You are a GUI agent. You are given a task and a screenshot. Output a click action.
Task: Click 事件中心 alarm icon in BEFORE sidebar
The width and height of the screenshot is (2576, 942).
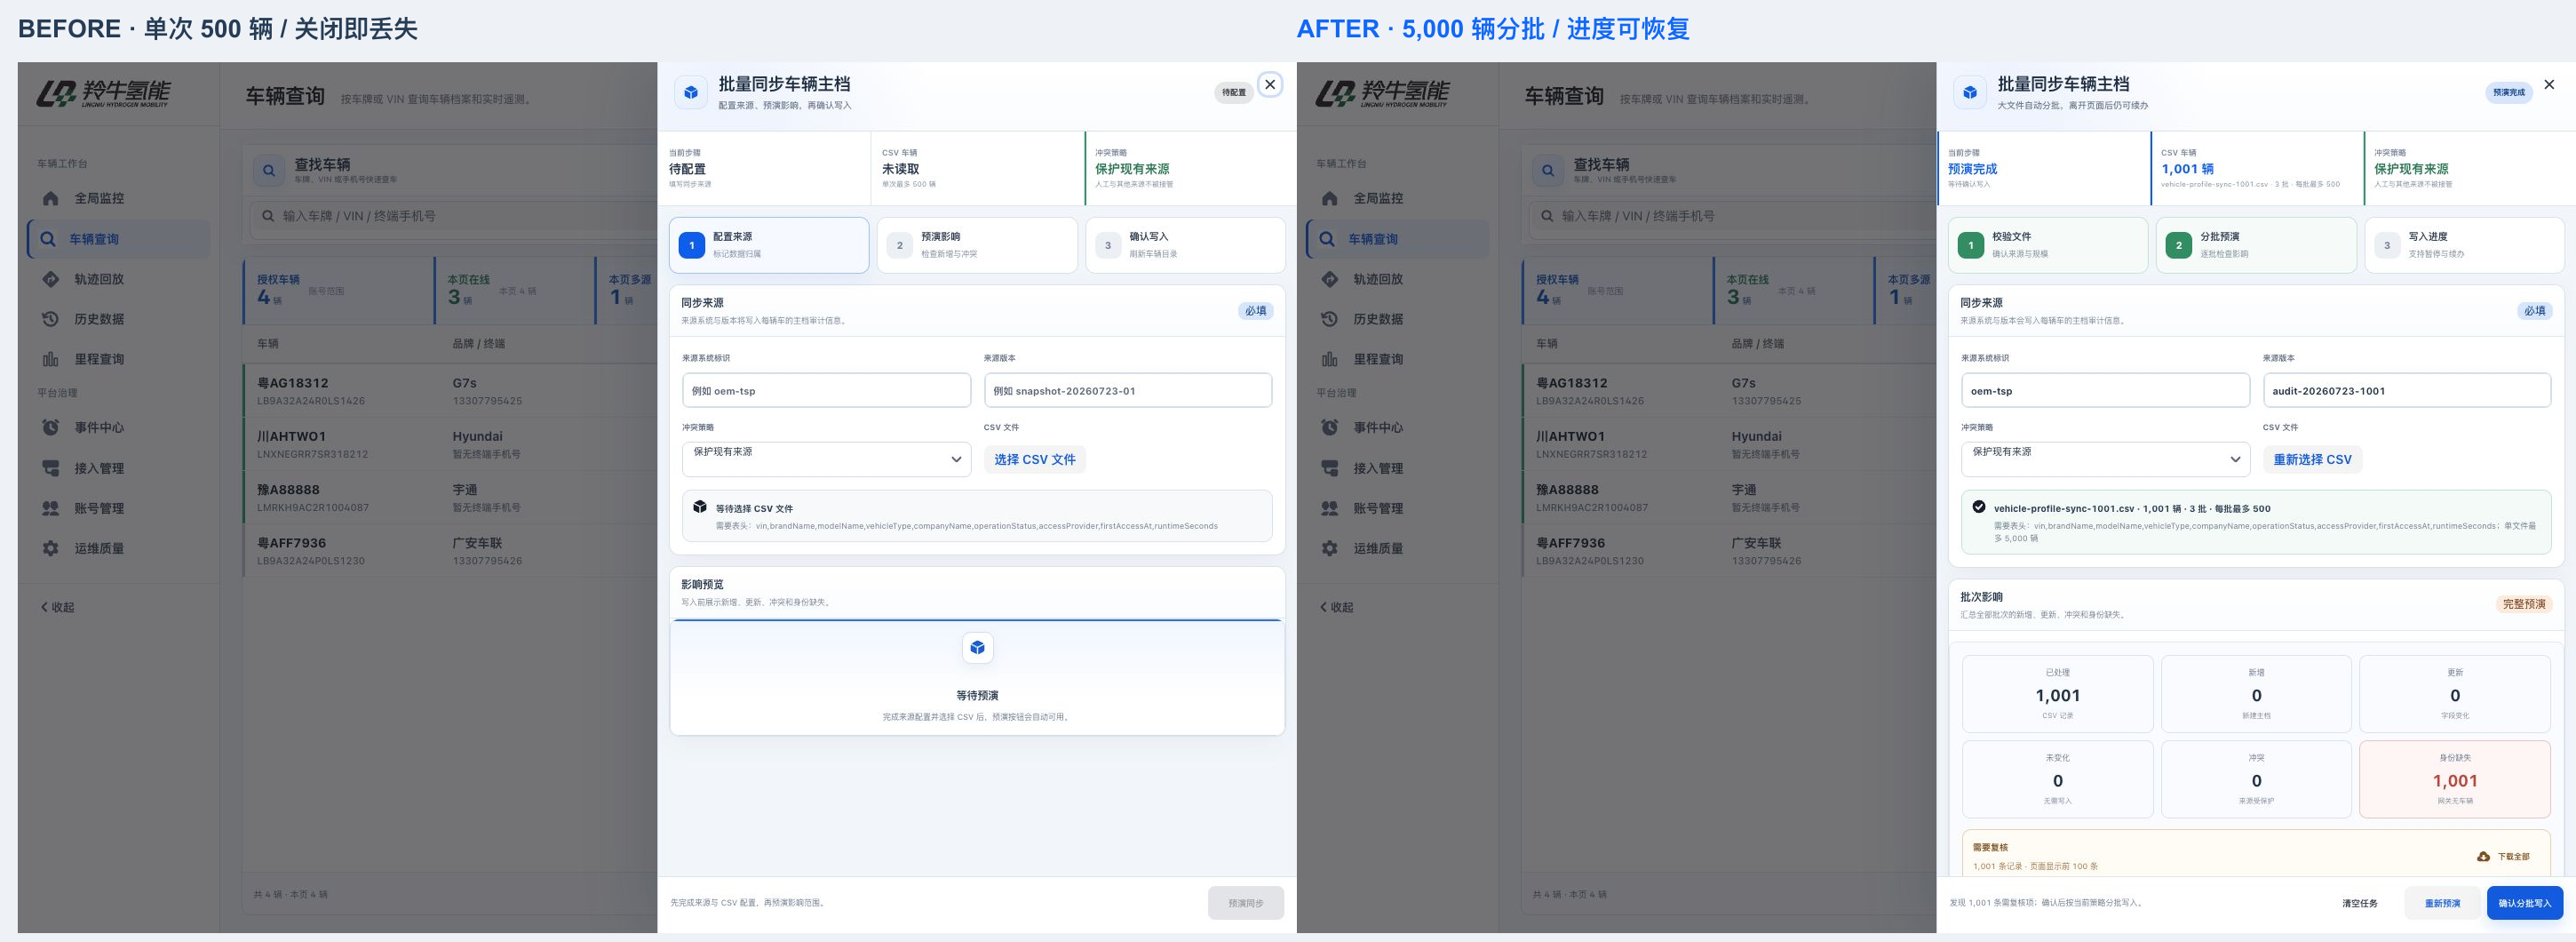[51, 427]
